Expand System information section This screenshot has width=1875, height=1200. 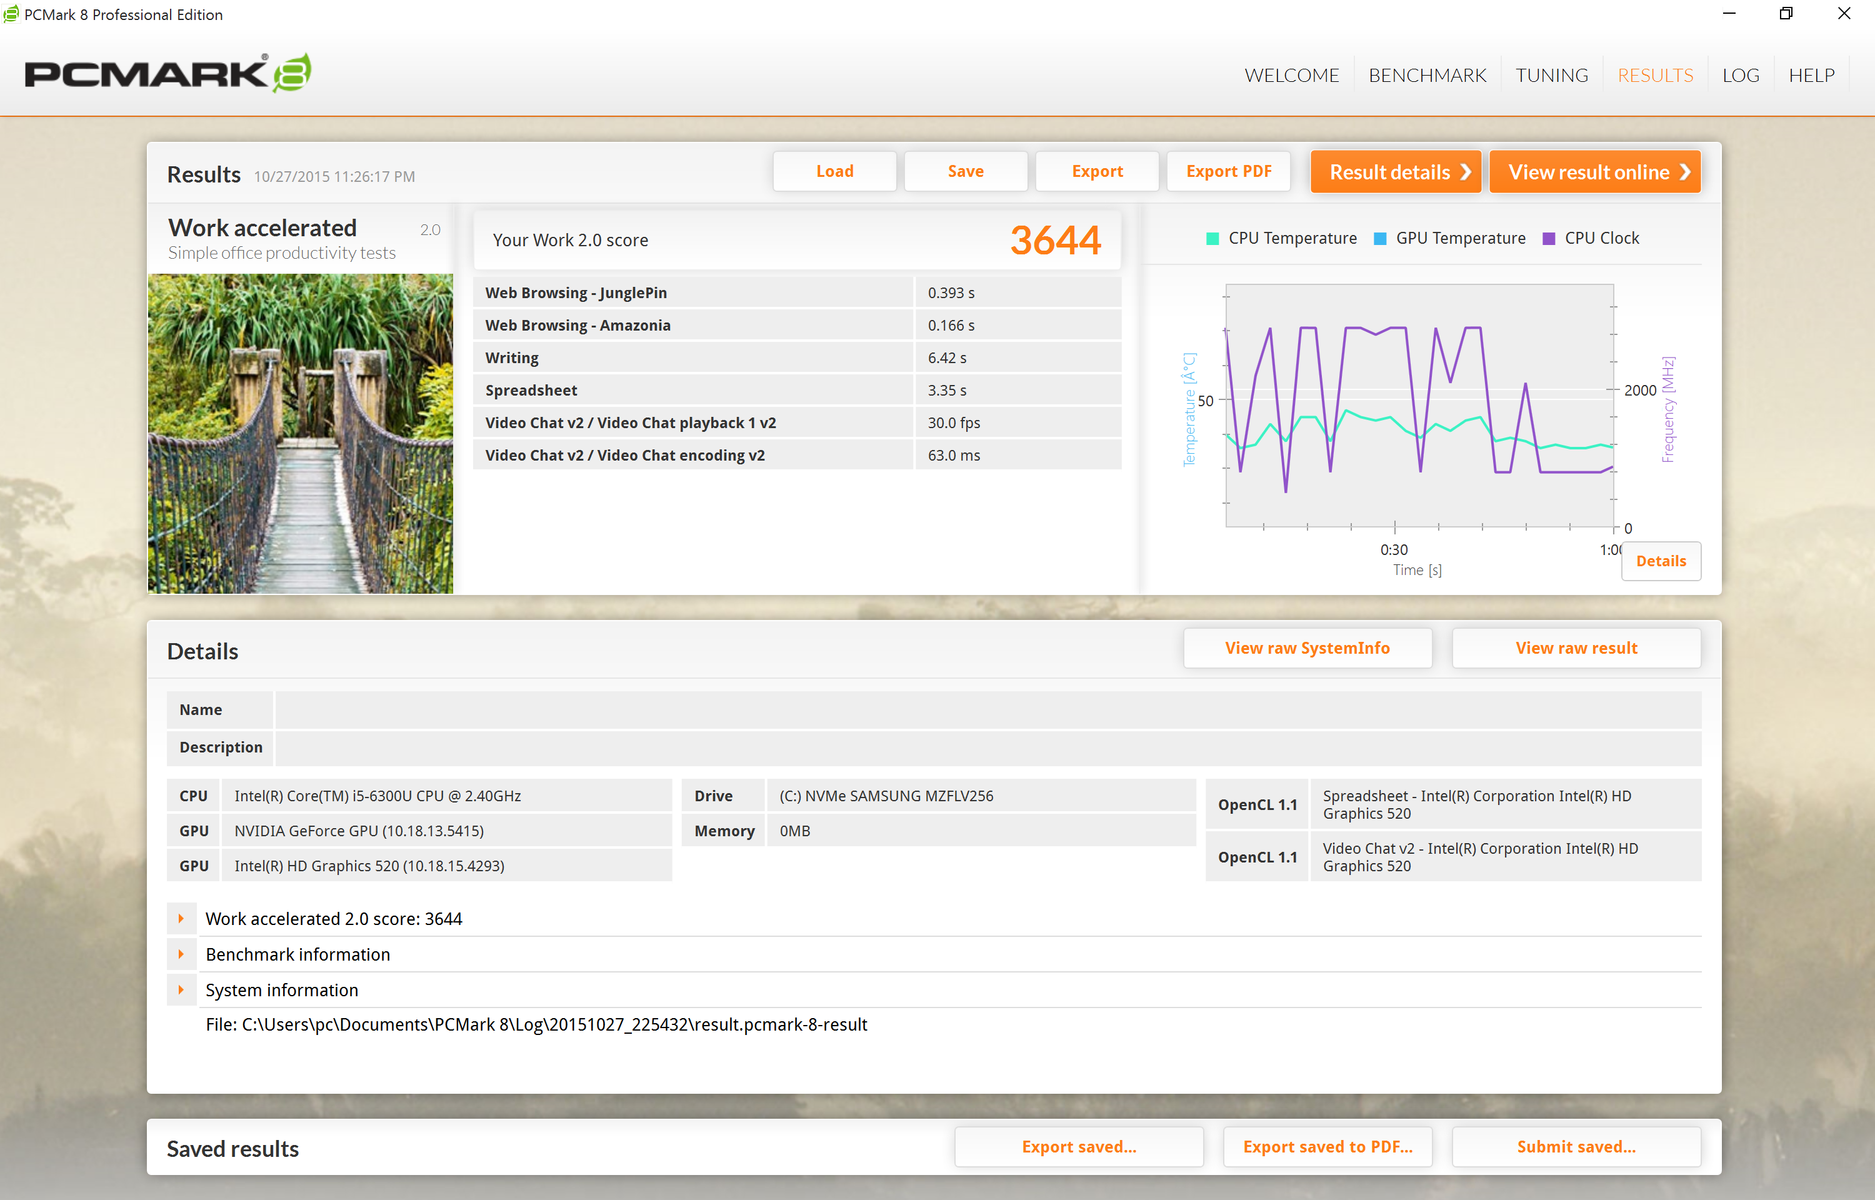pyautogui.click(x=181, y=990)
